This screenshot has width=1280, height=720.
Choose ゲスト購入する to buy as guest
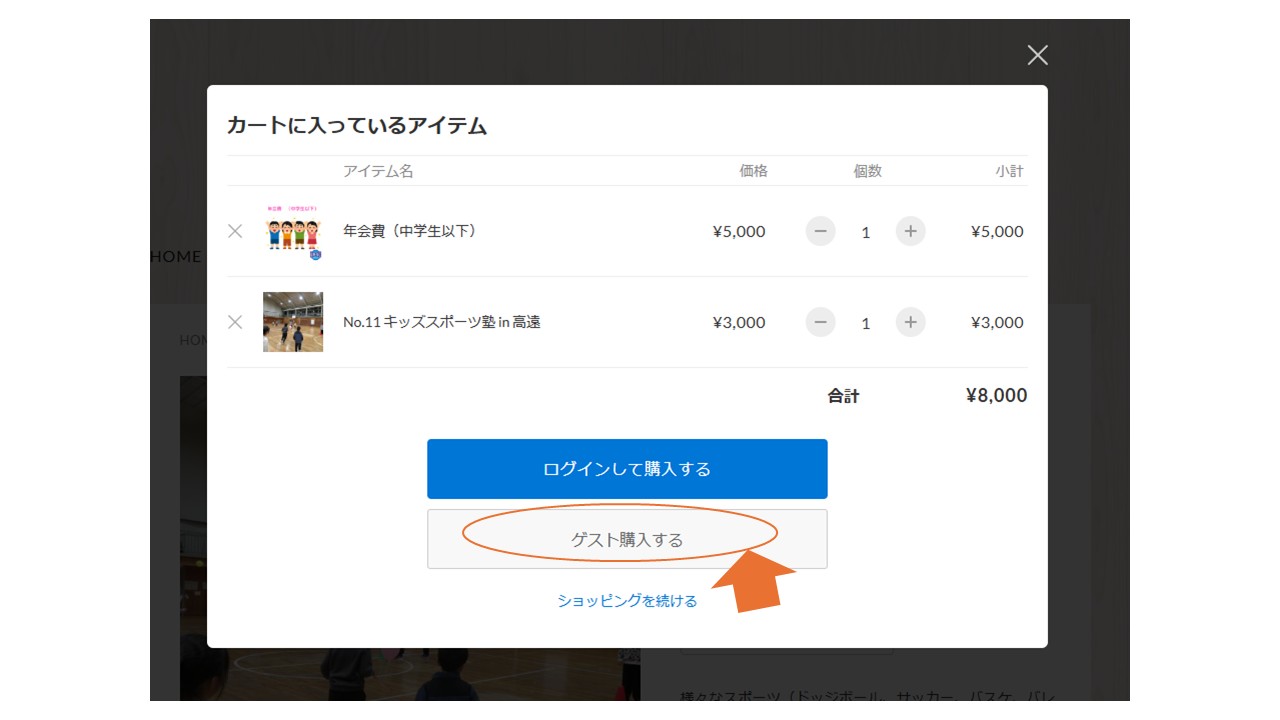[627, 539]
